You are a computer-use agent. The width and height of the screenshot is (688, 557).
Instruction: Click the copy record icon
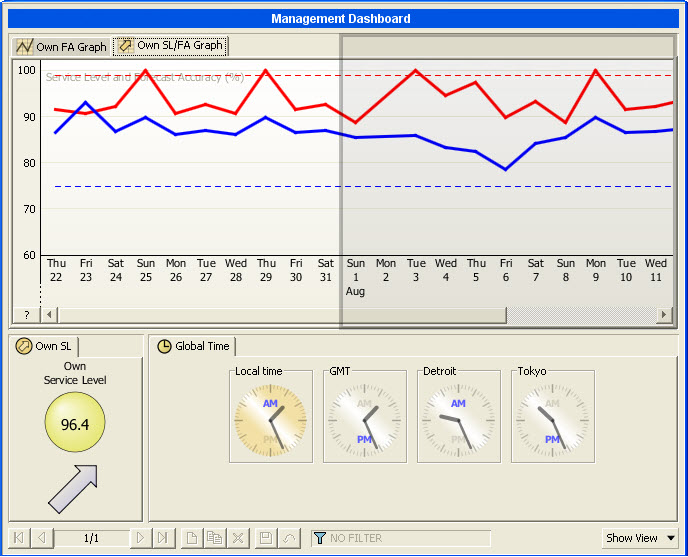(x=214, y=538)
